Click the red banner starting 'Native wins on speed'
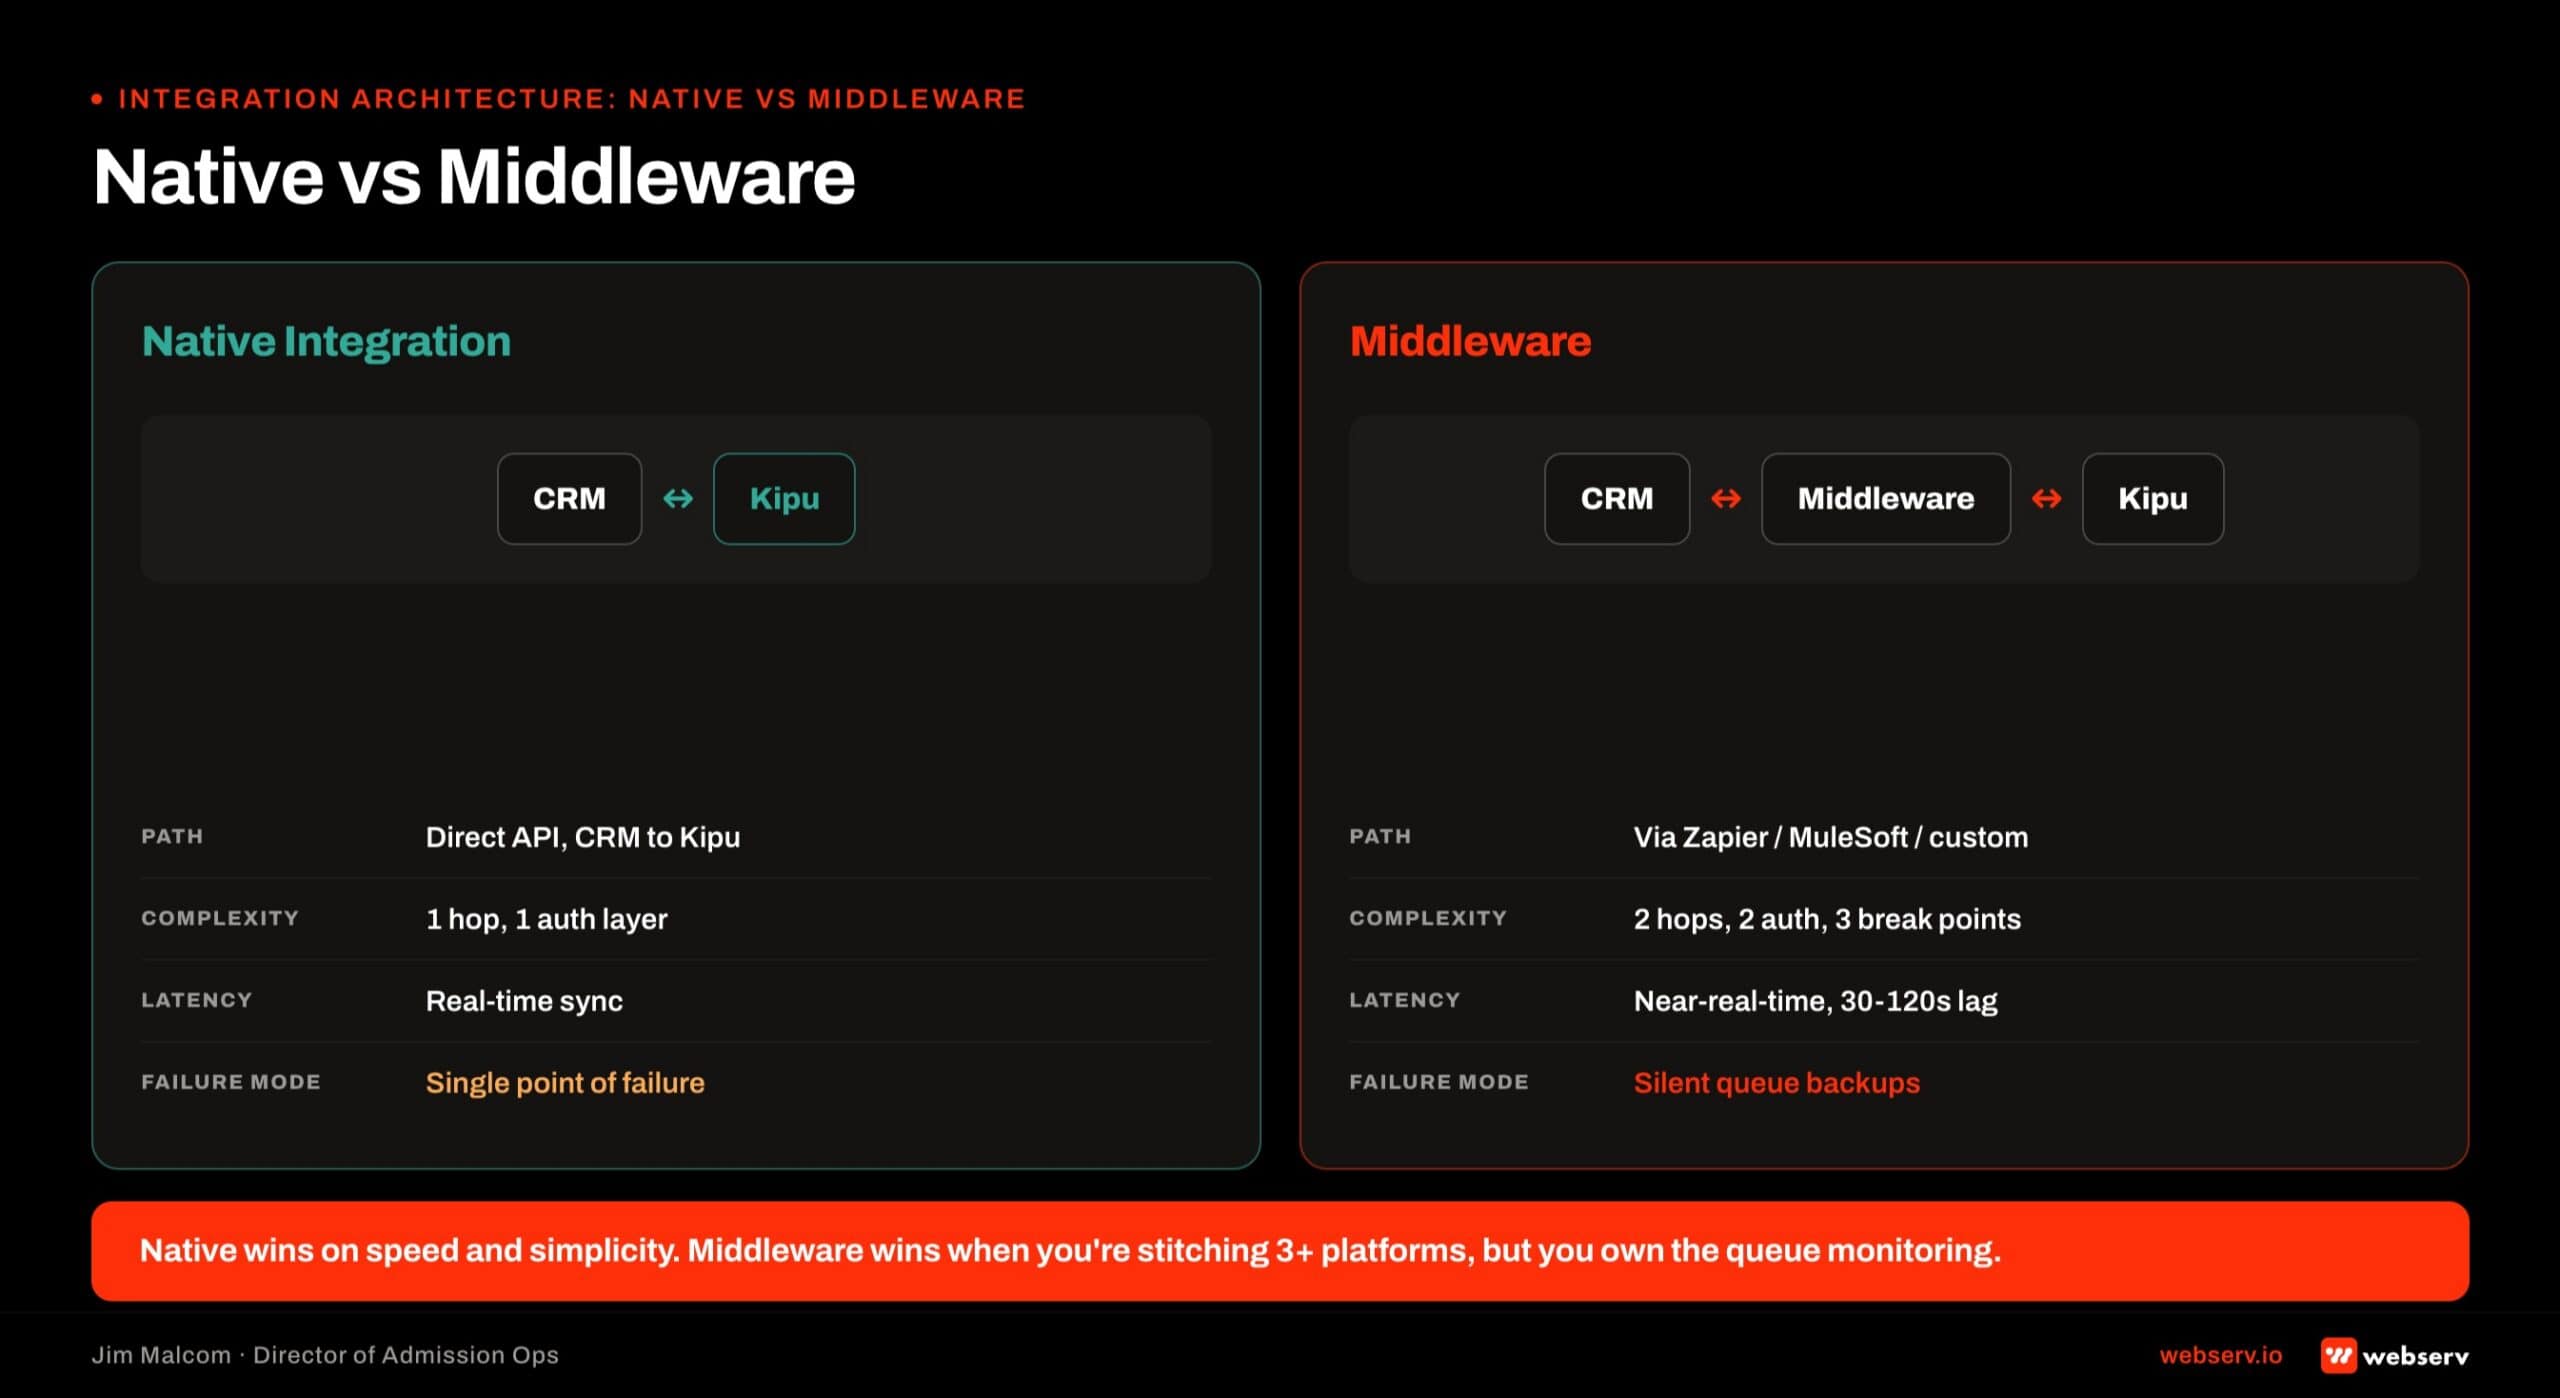 pyautogui.click(x=1280, y=1251)
